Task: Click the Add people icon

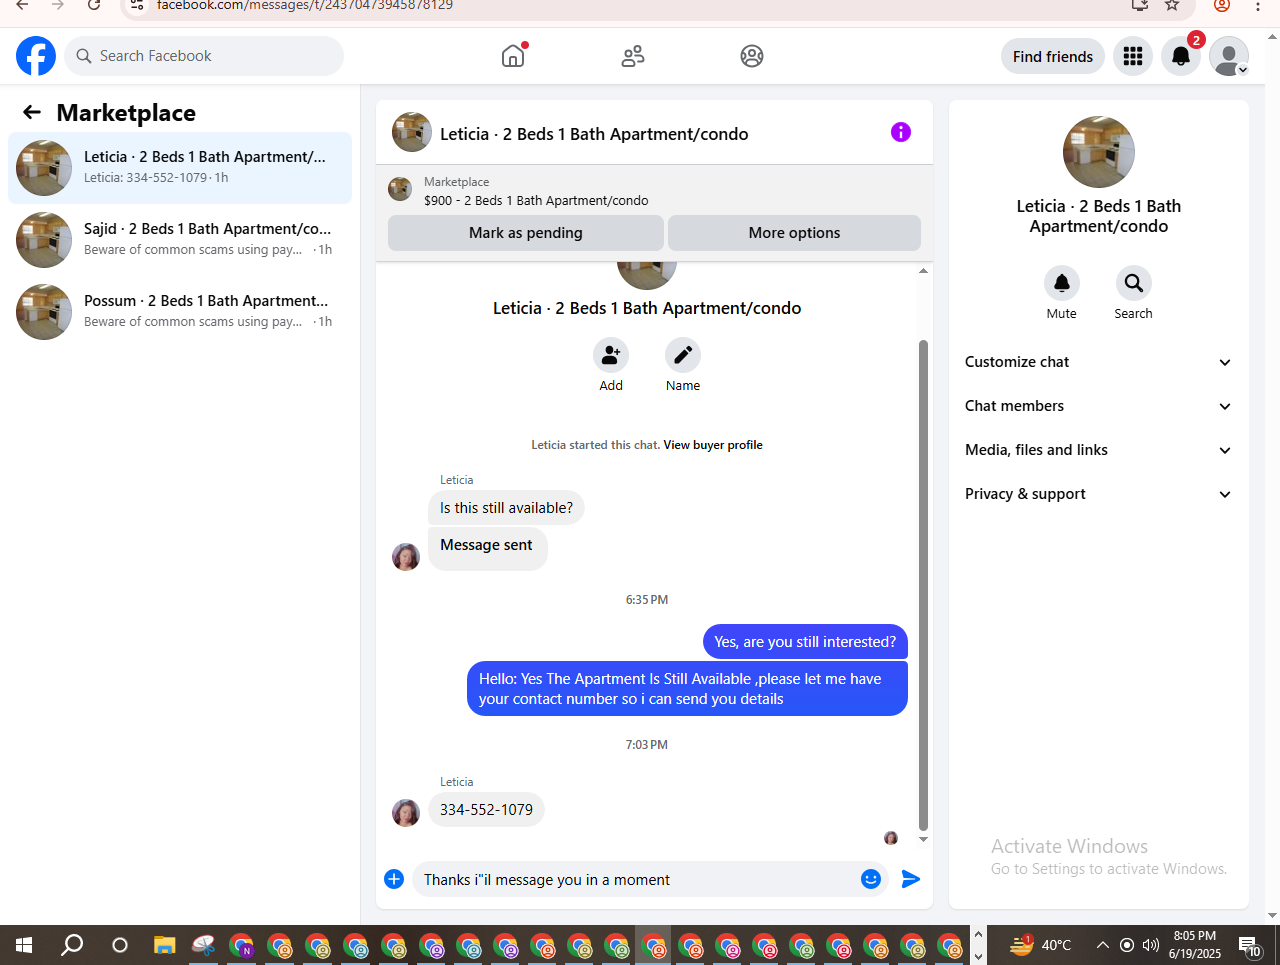Action: tap(611, 355)
